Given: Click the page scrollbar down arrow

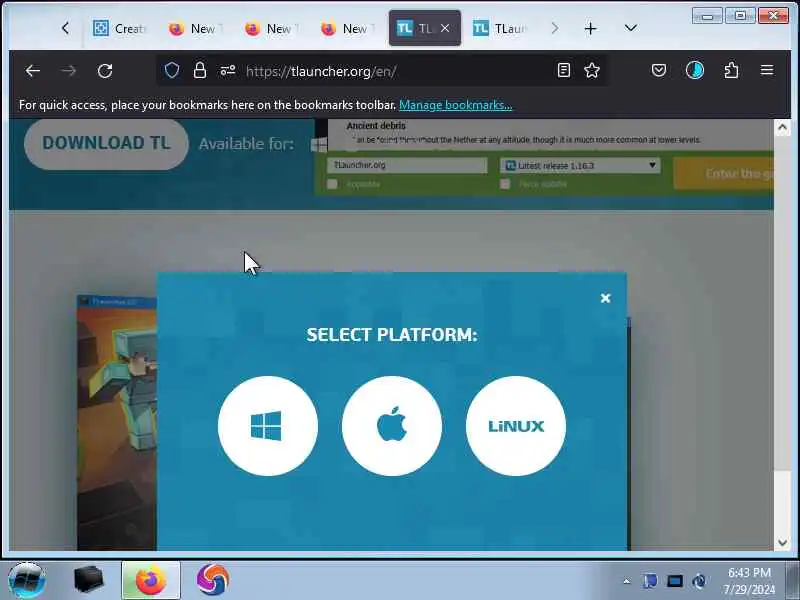Looking at the screenshot, I should [782, 543].
